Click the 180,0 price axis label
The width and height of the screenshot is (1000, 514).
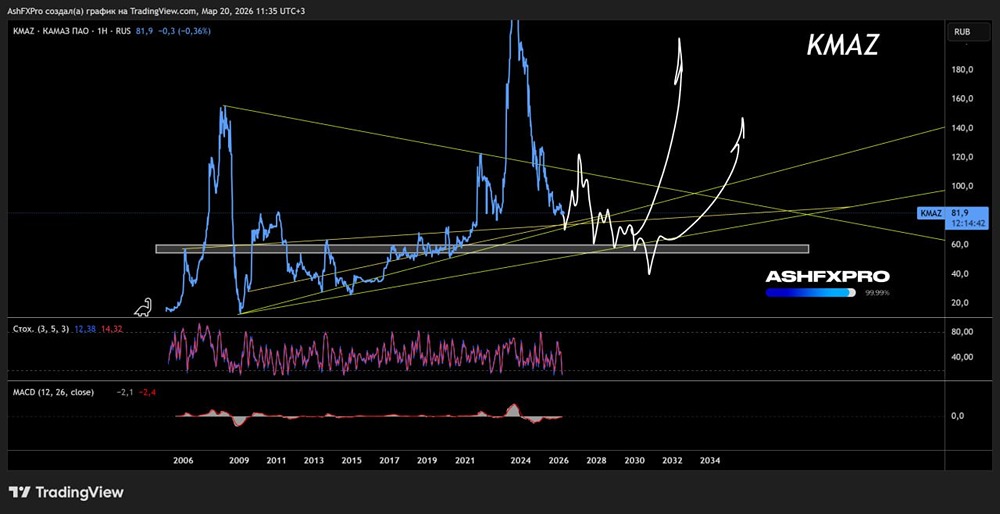click(963, 70)
